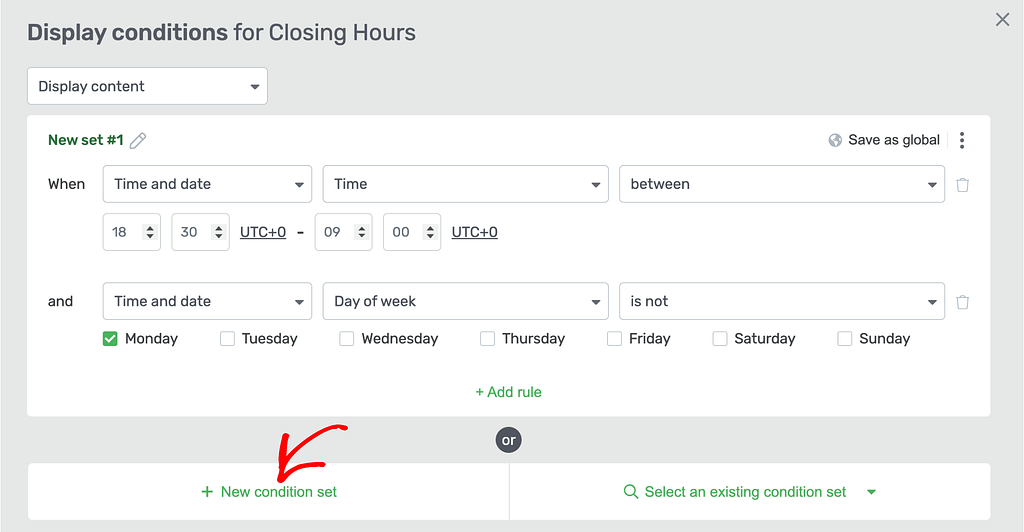Expand the 'is not' operator dropdown
The width and height of the screenshot is (1024, 532).
(782, 301)
